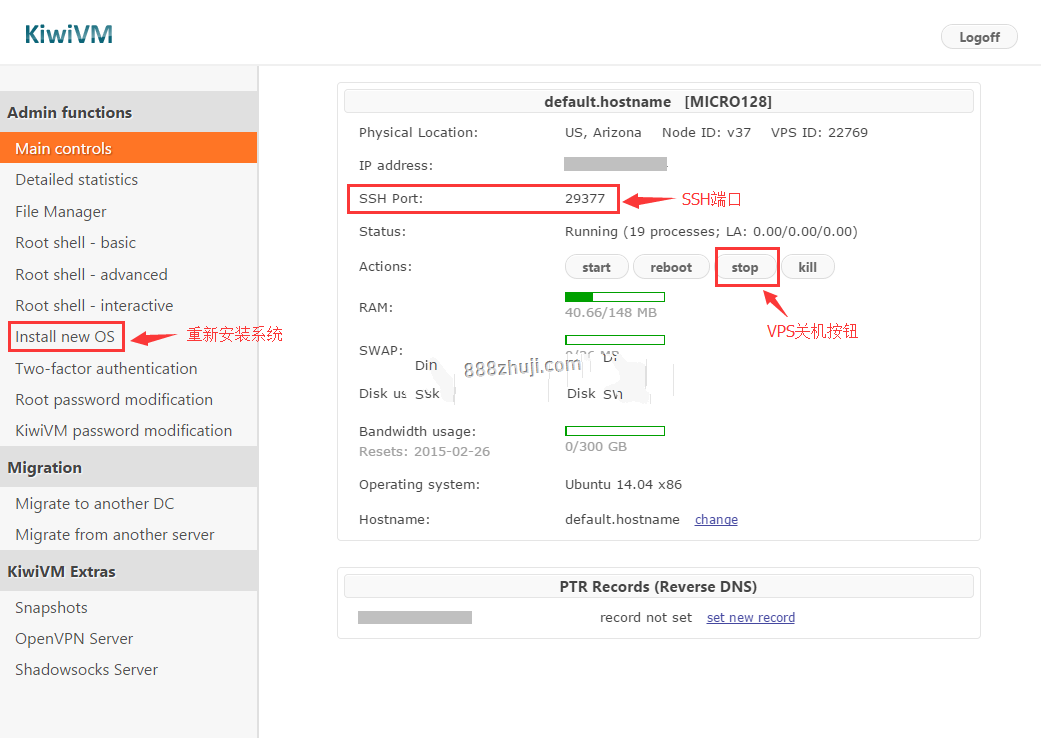Open Shadowsocks Server settings
The width and height of the screenshot is (1041, 738).
point(87,670)
